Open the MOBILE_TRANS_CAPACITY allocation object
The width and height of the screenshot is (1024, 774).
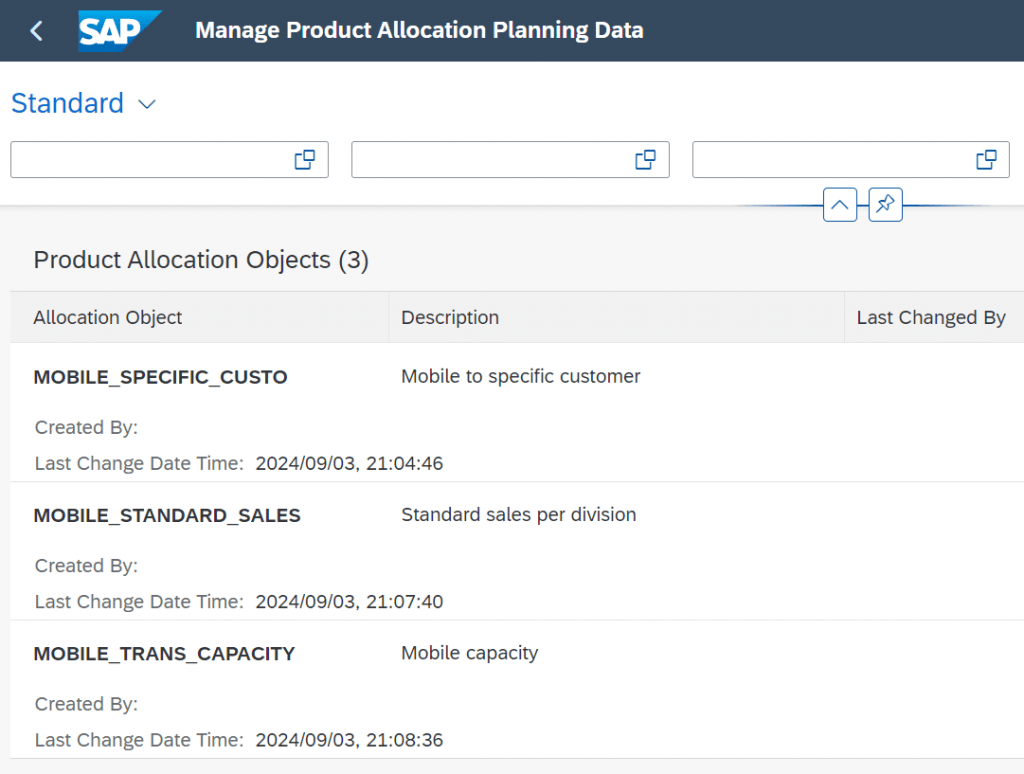click(165, 654)
